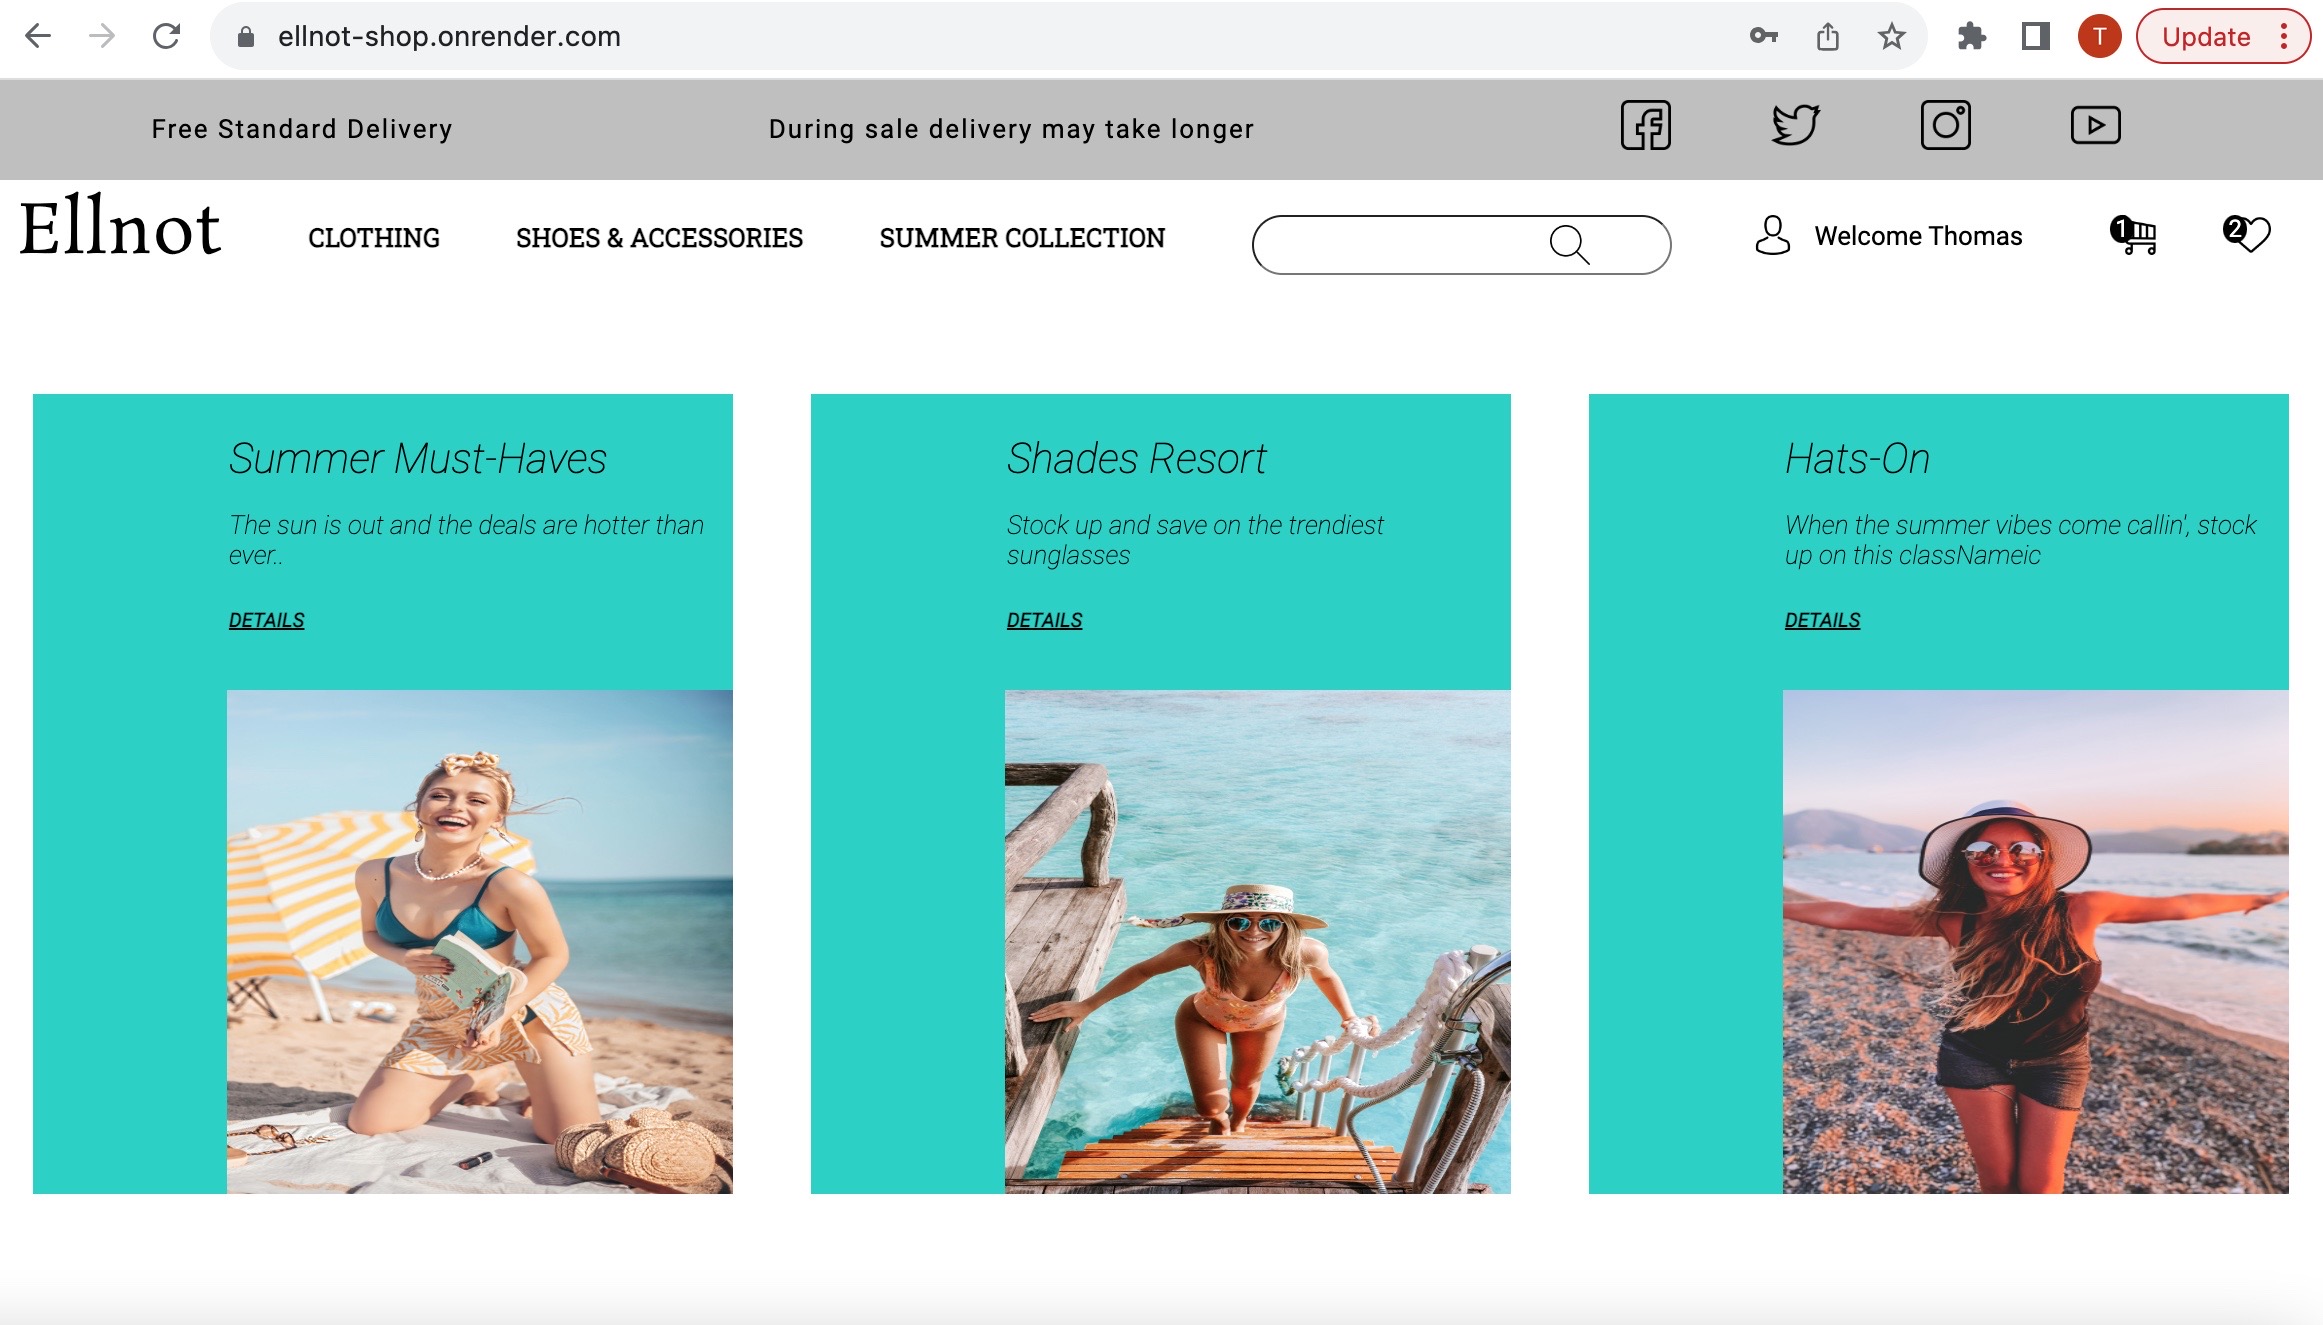
Task: Click the shopping cart icon
Action: click(x=2133, y=236)
